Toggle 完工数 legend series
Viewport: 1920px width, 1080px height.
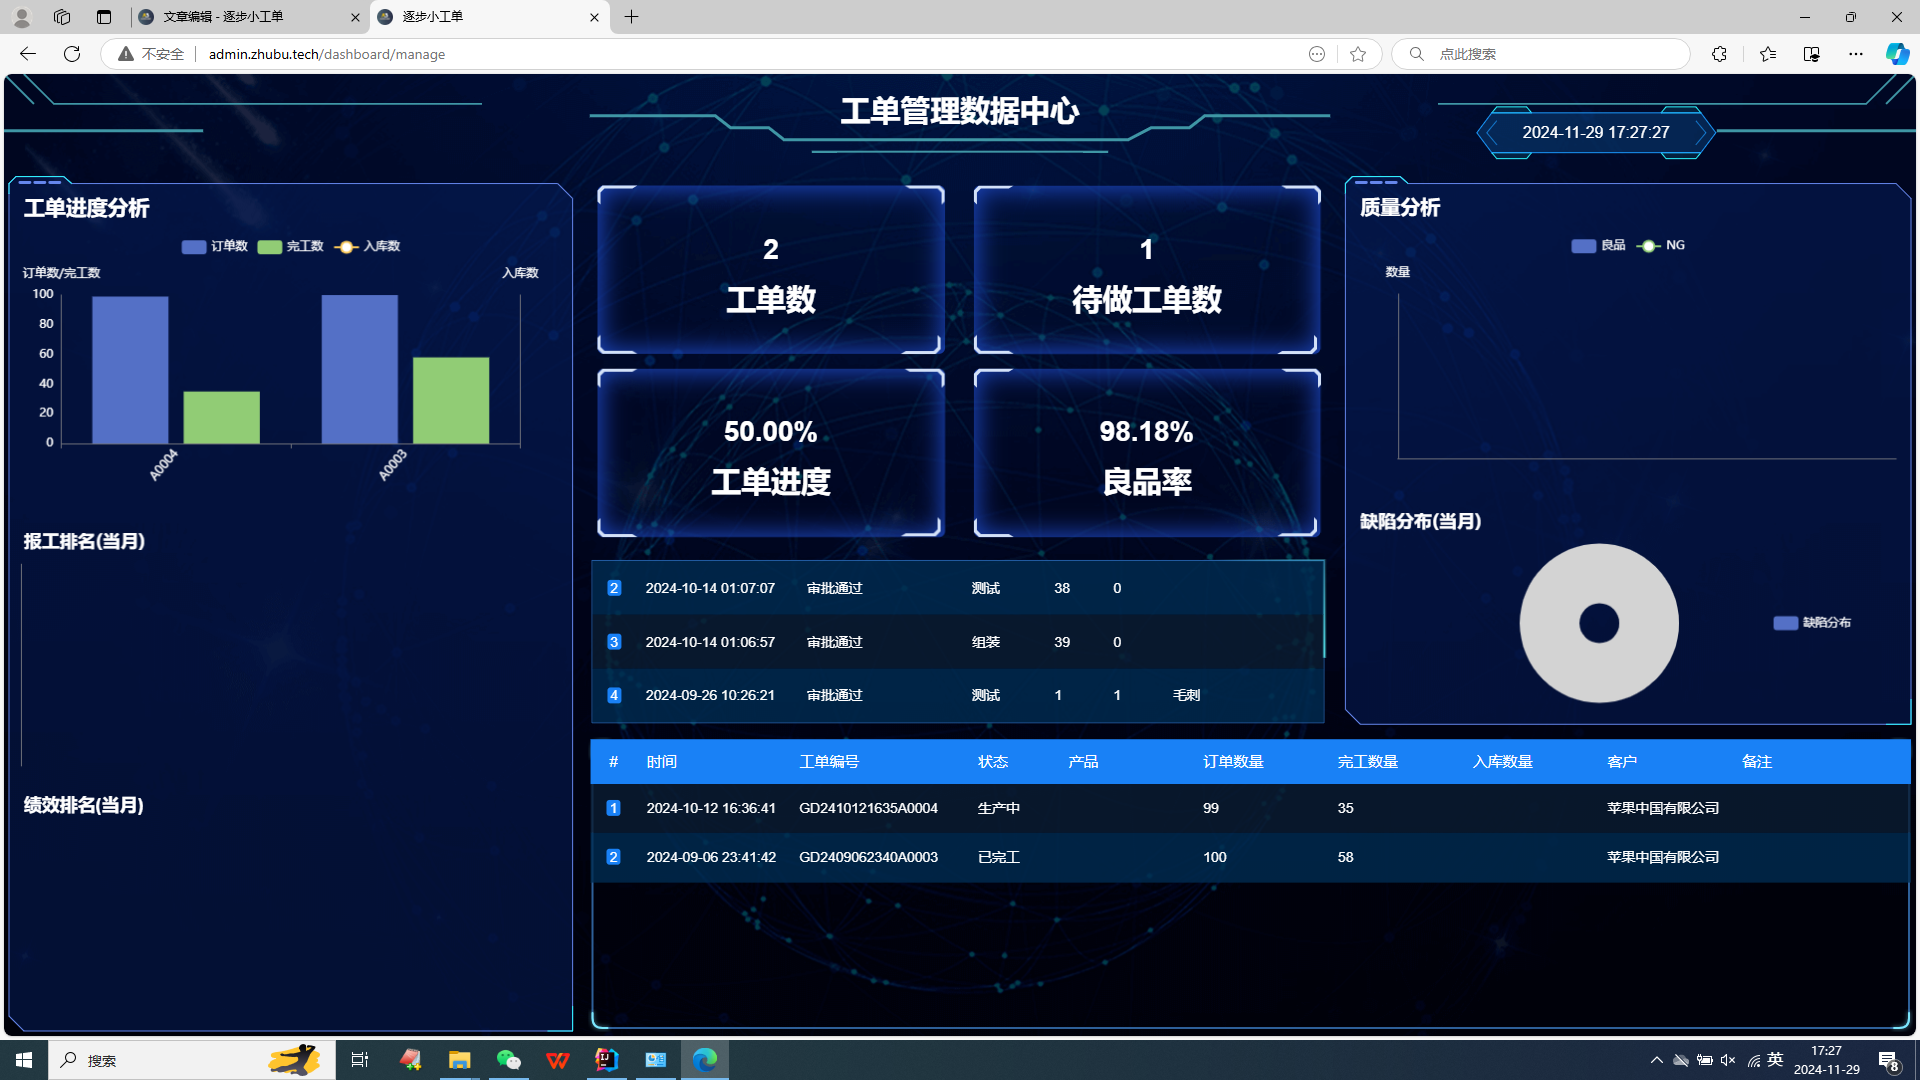290,246
